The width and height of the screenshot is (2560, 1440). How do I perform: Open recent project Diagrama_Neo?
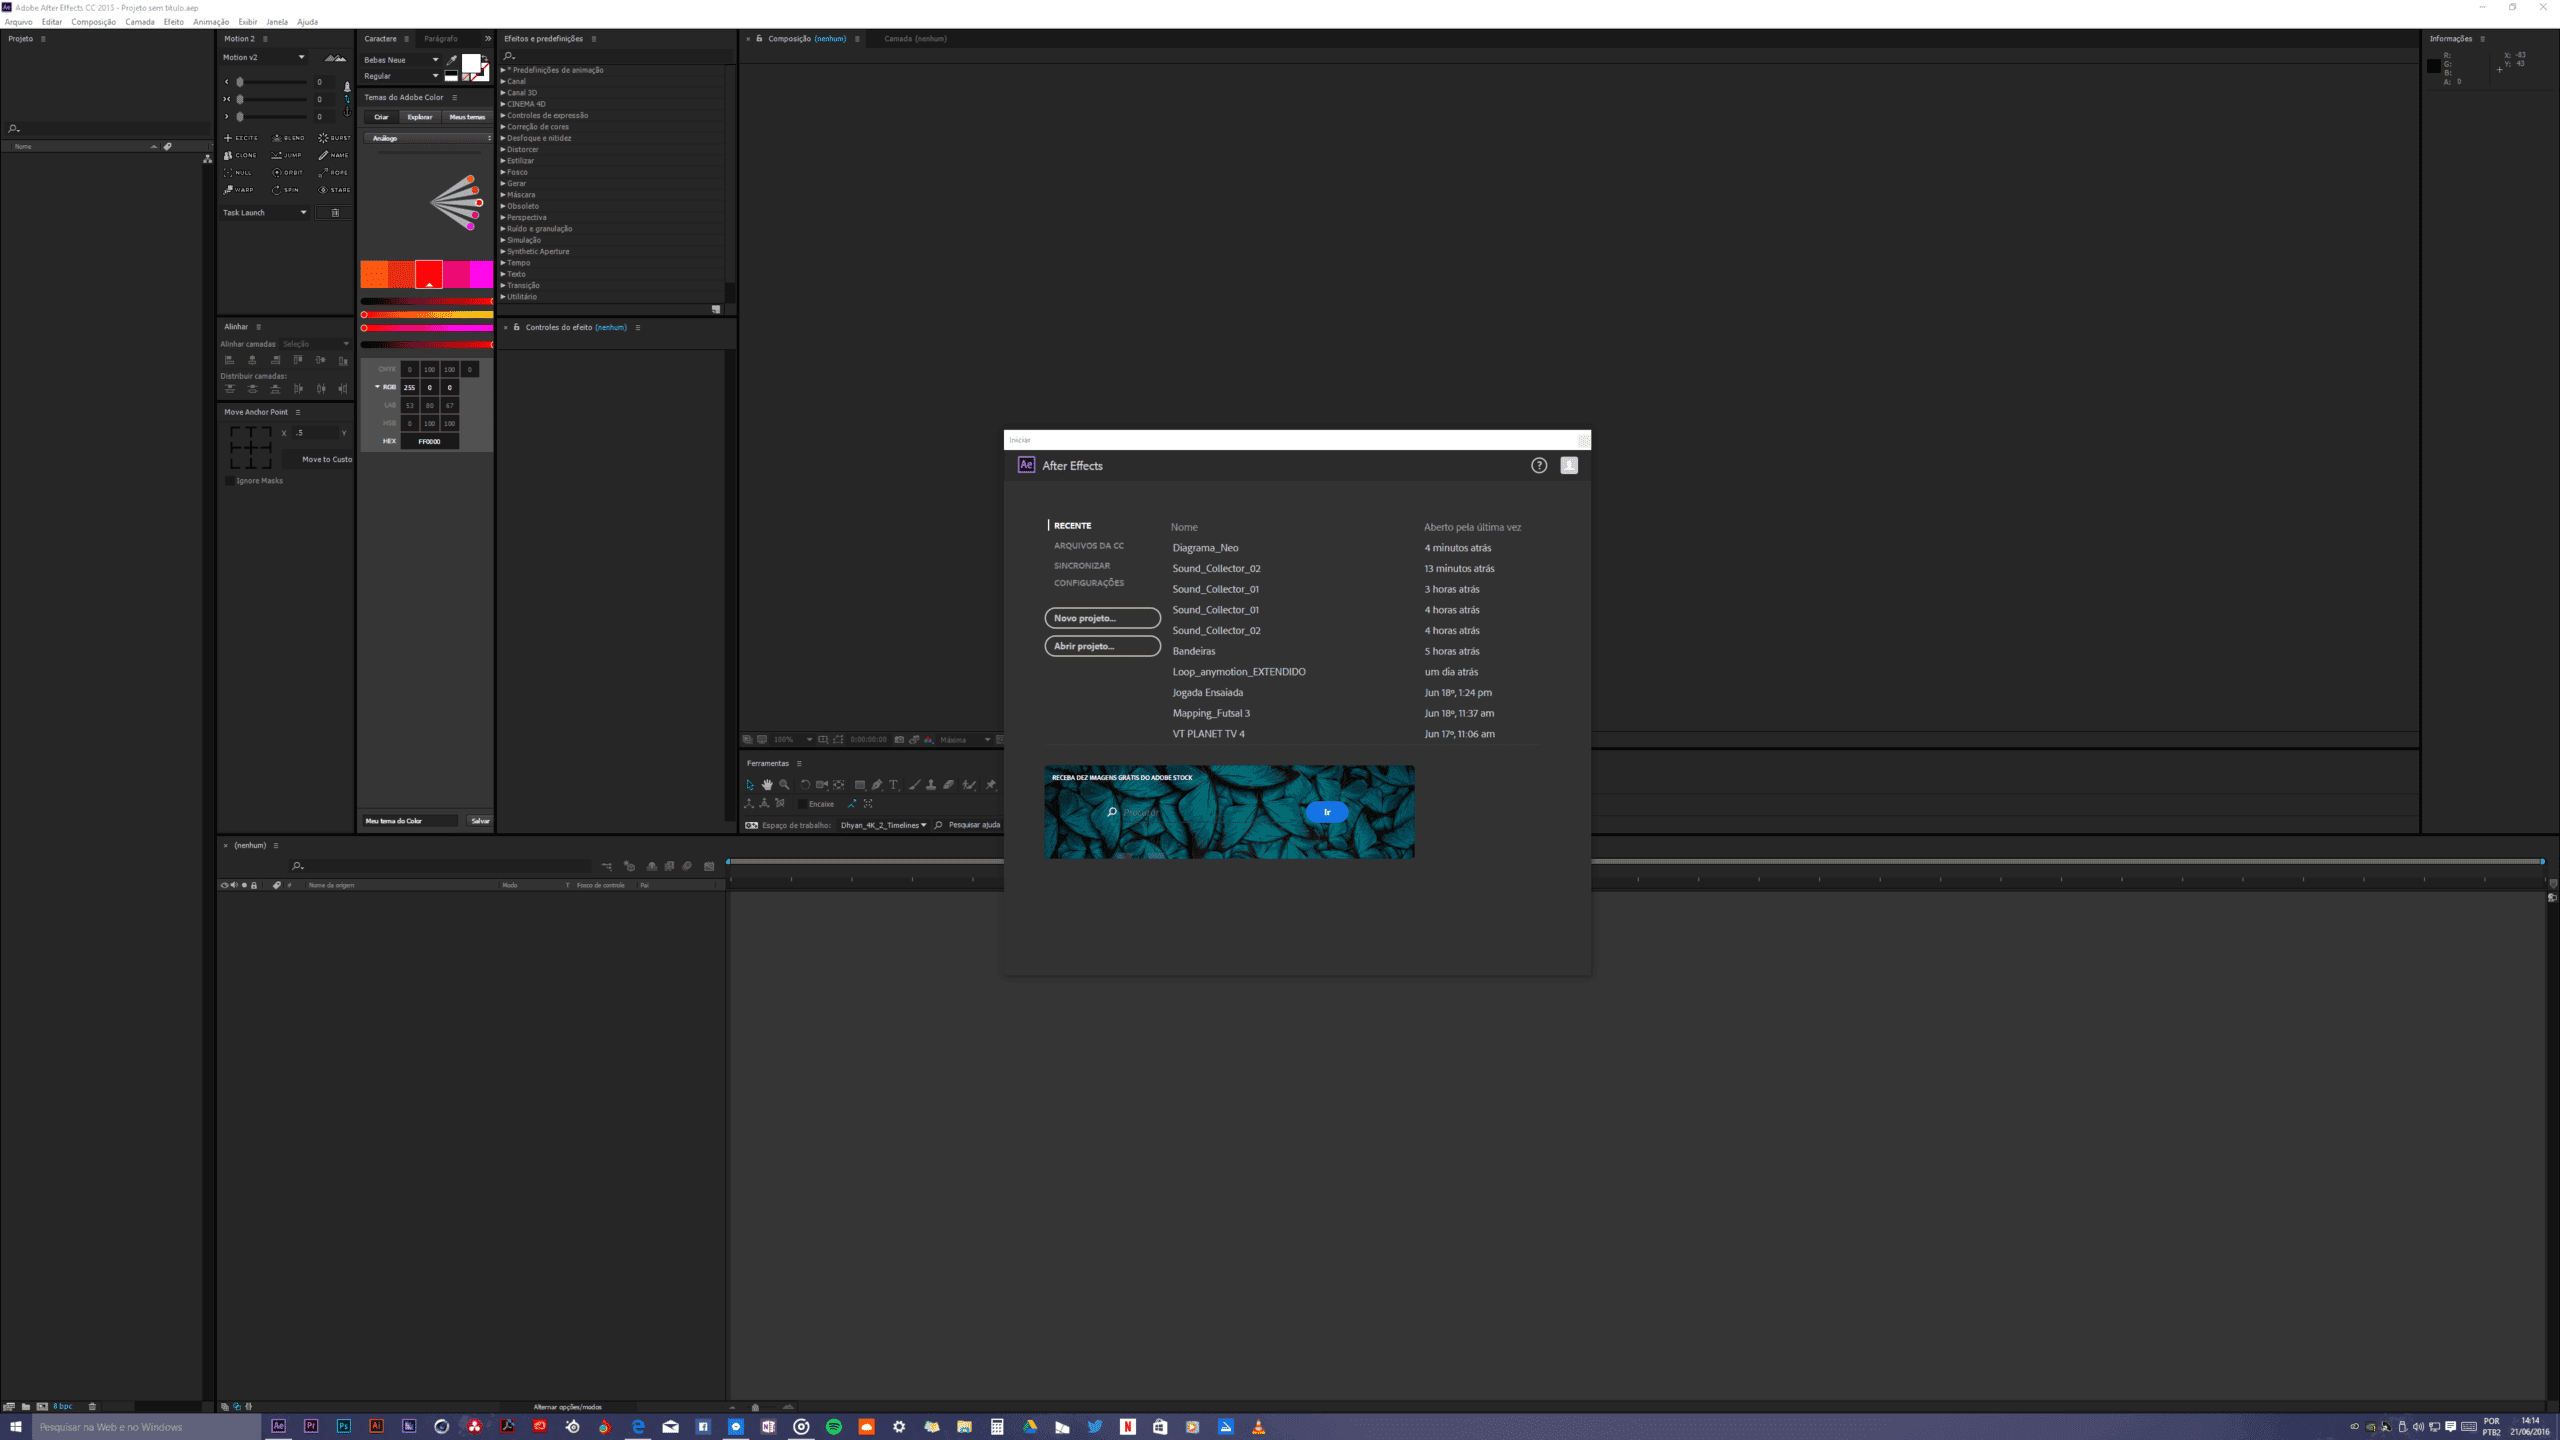click(x=1205, y=548)
